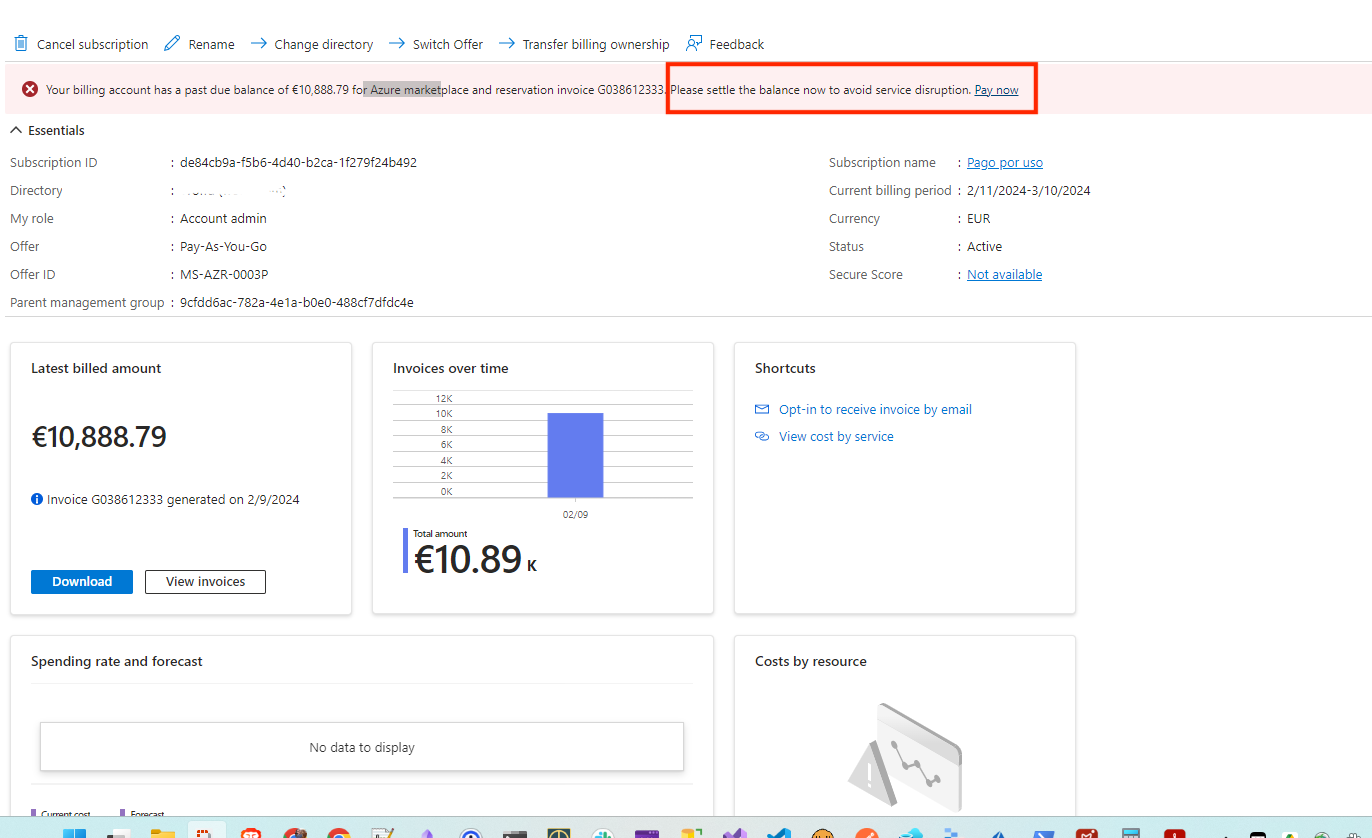Open the View invoices button

[x=205, y=581]
